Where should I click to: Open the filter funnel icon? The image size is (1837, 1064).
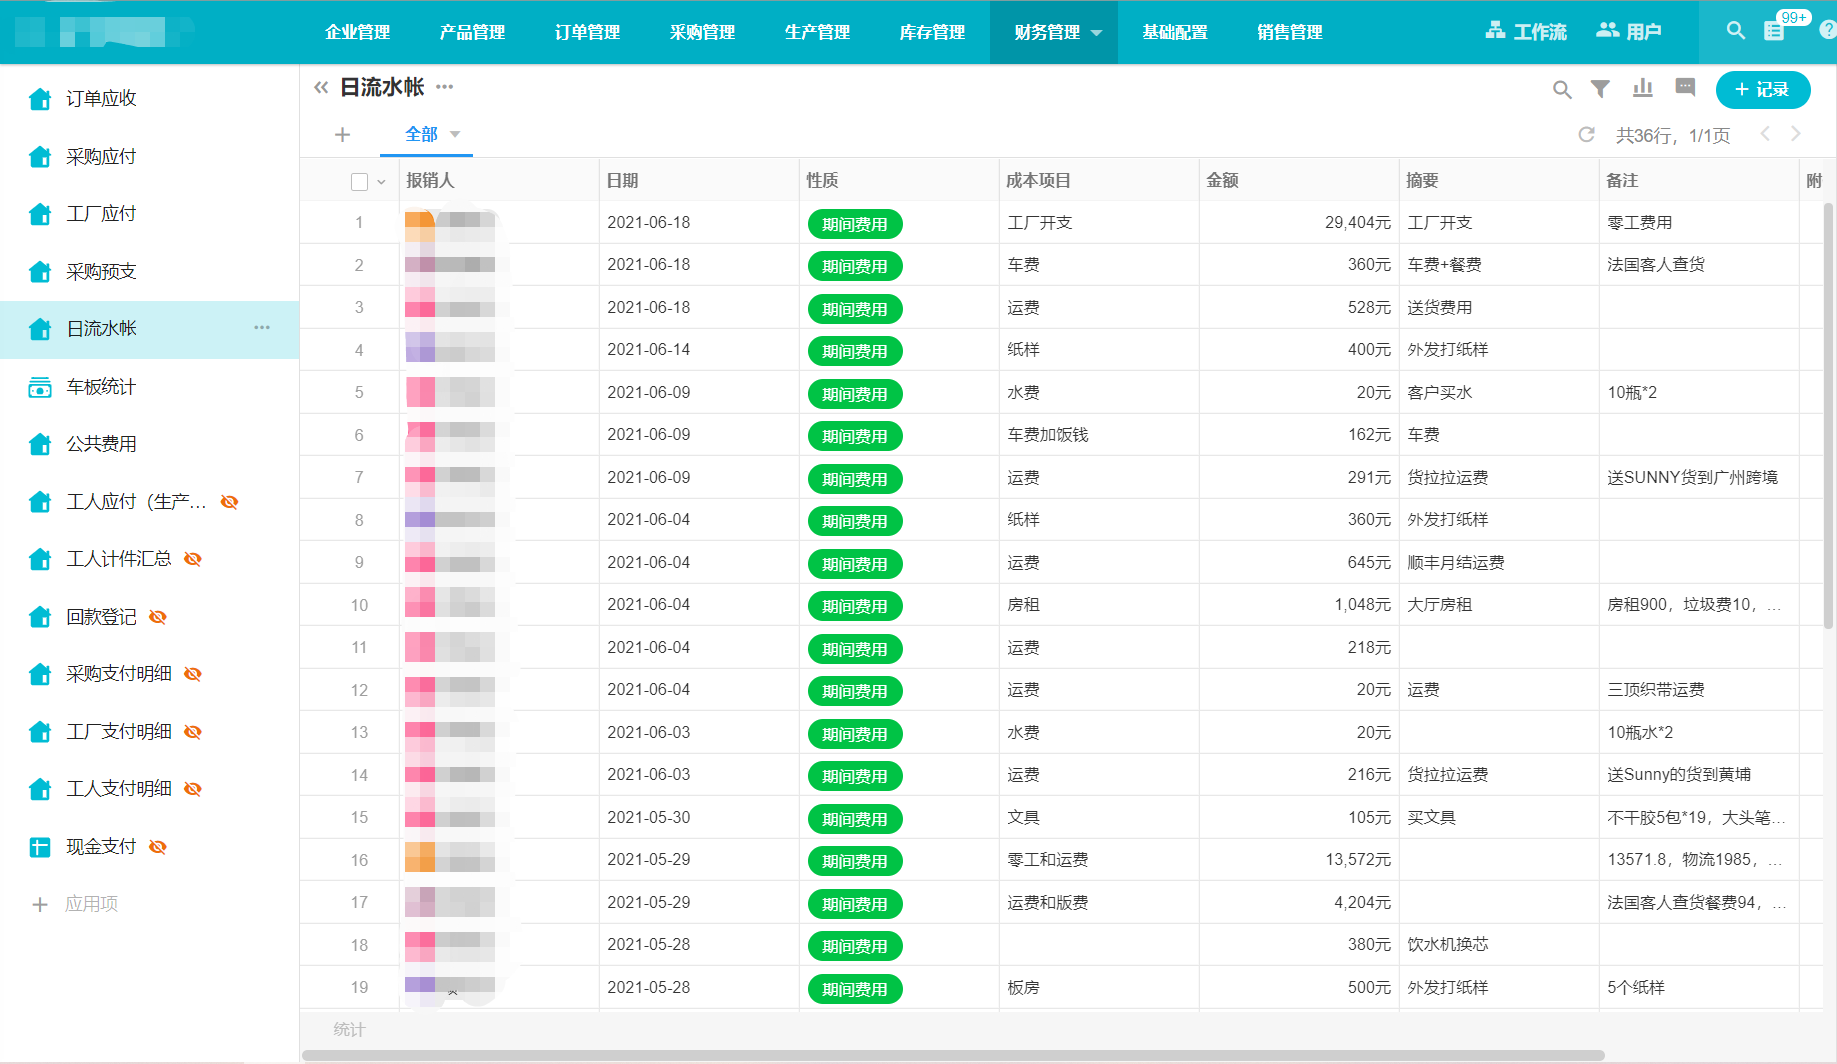point(1600,89)
